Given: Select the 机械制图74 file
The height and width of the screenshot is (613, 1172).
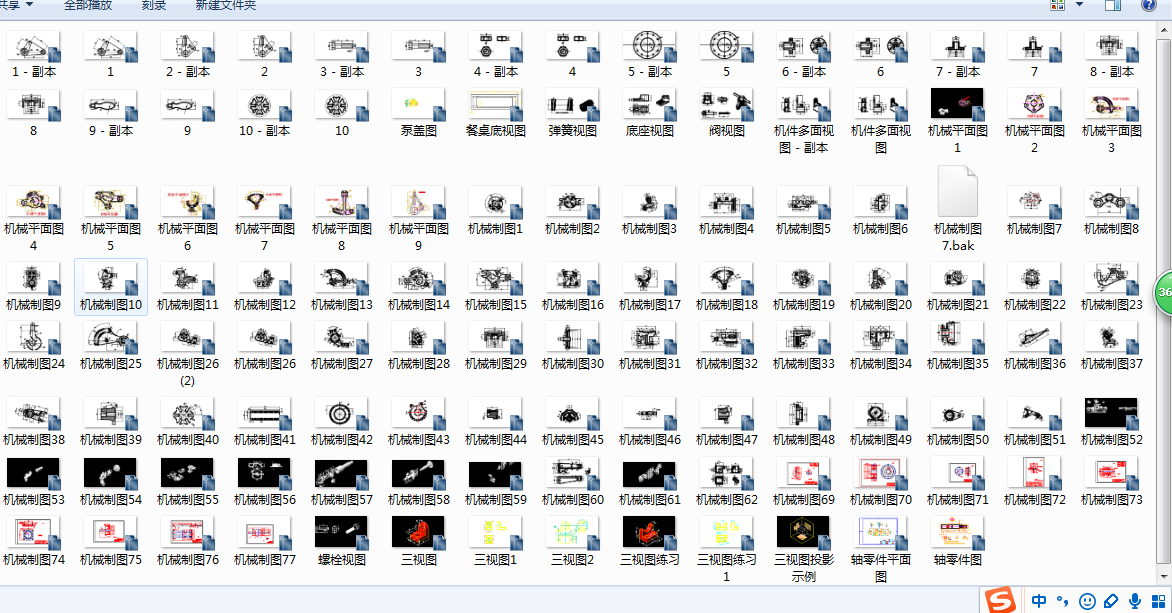Looking at the screenshot, I should [x=34, y=542].
